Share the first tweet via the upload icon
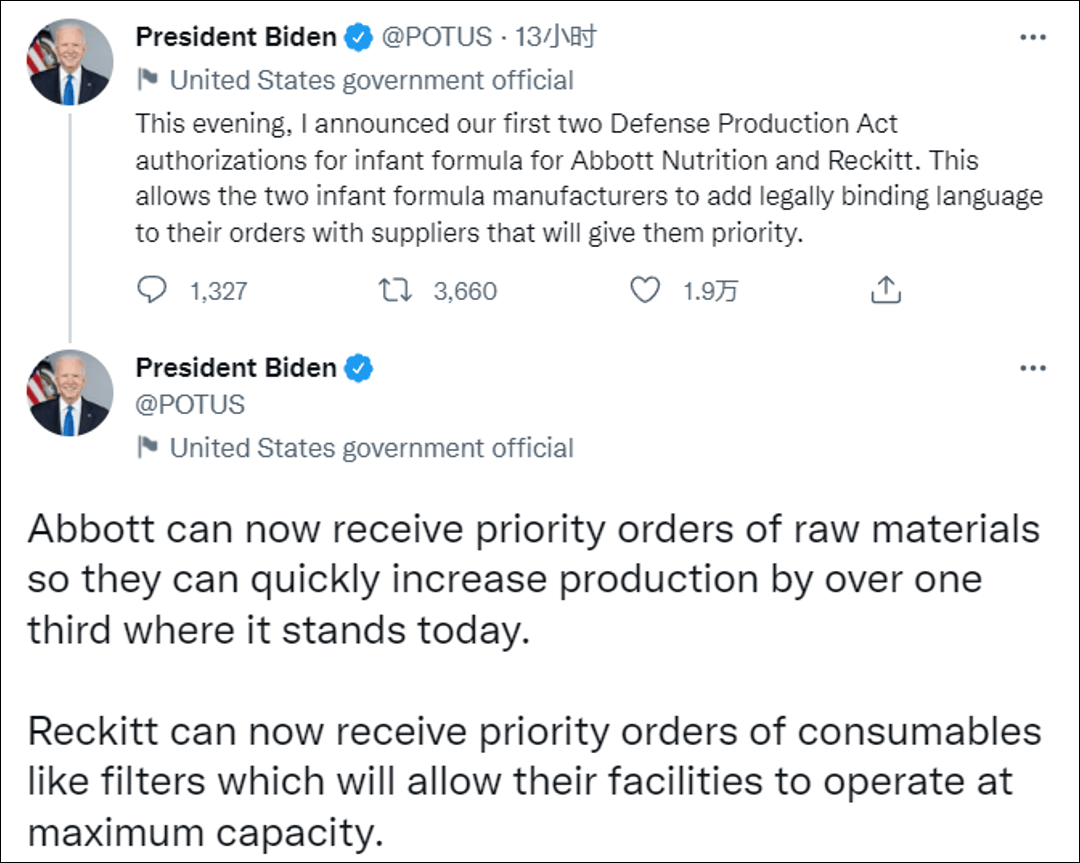The width and height of the screenshot is (1080, 863). pyautogui.click(x=886, y=290)
